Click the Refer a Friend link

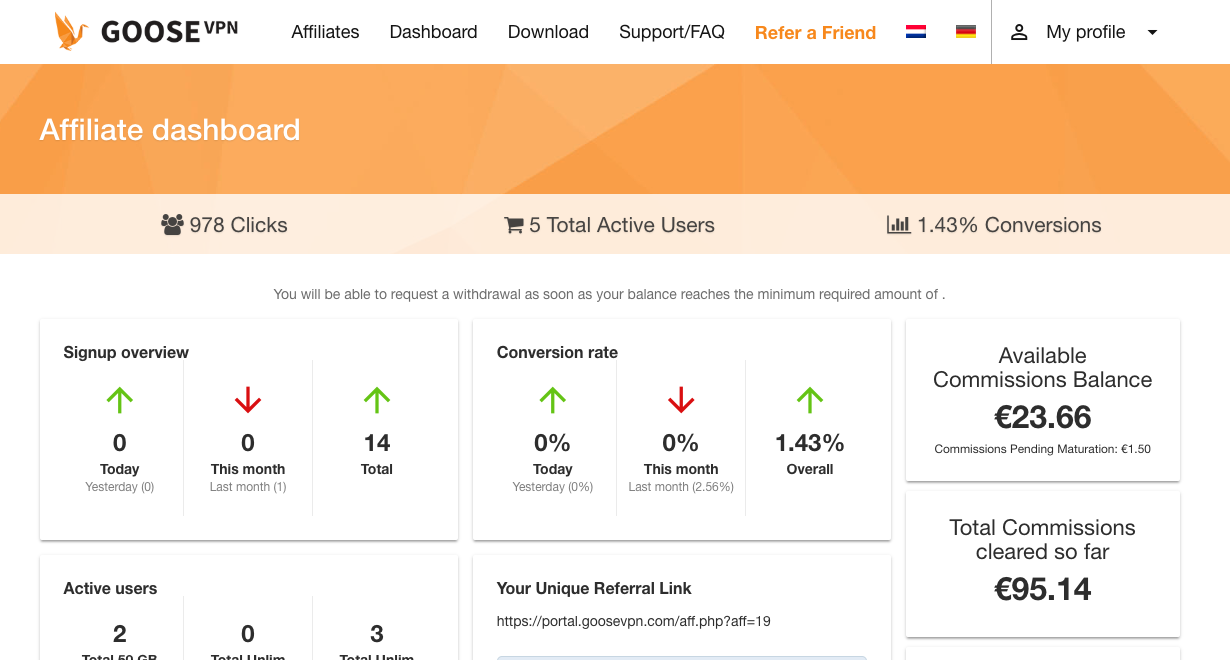pyautogui.click(x=815, y=32)
